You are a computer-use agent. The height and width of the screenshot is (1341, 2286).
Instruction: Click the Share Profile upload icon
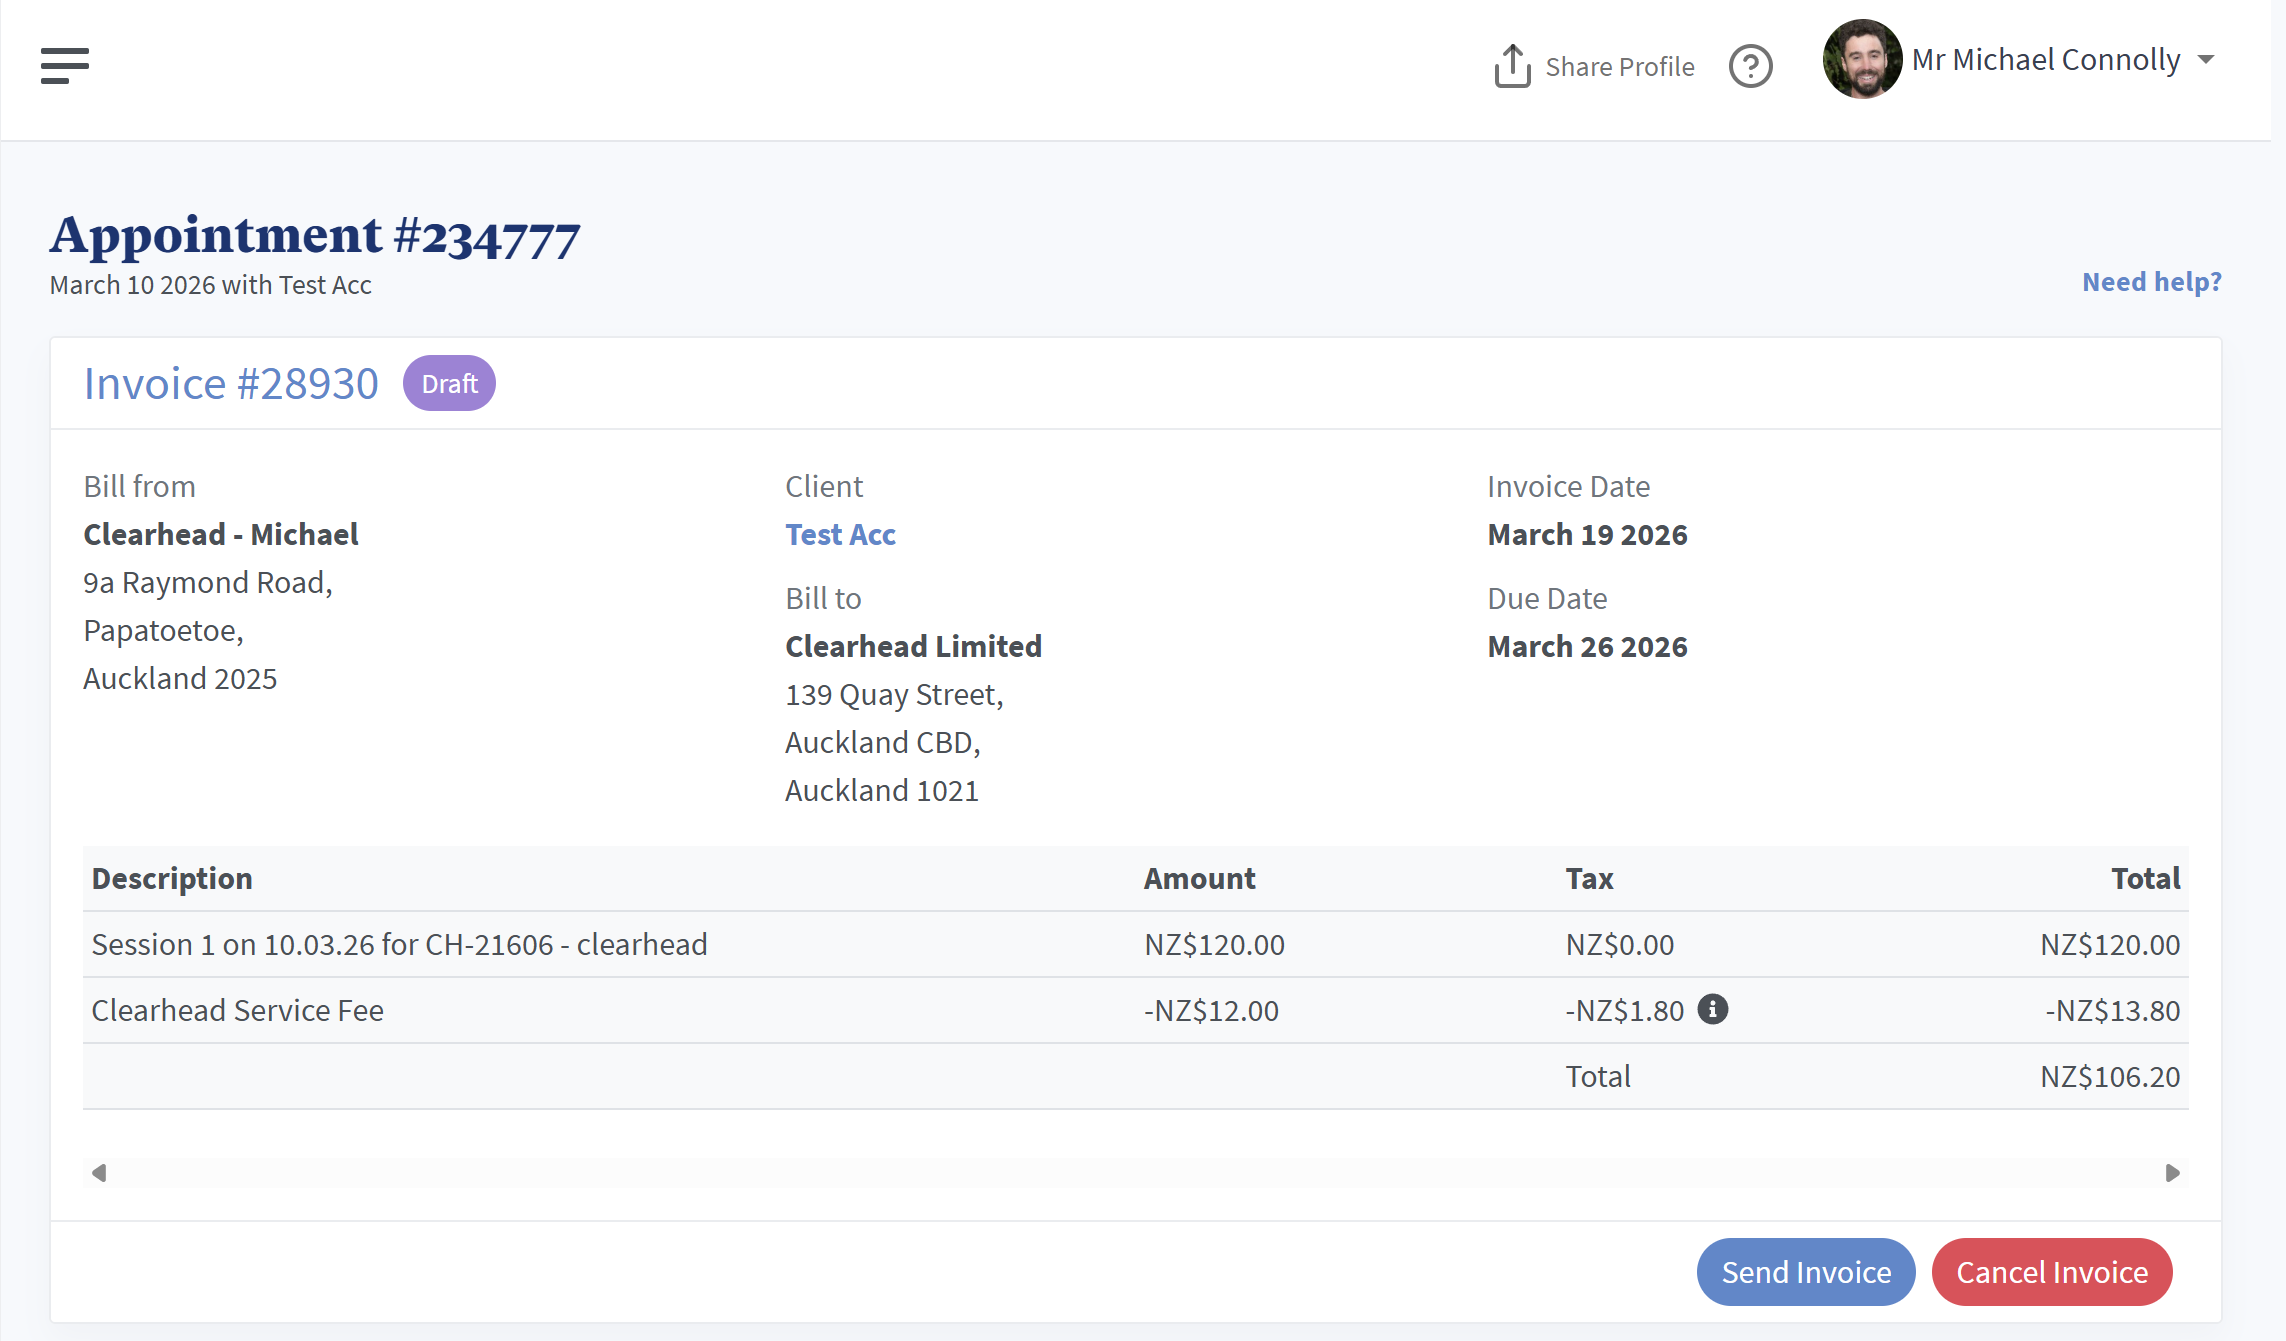click(x=1512, y=66)
